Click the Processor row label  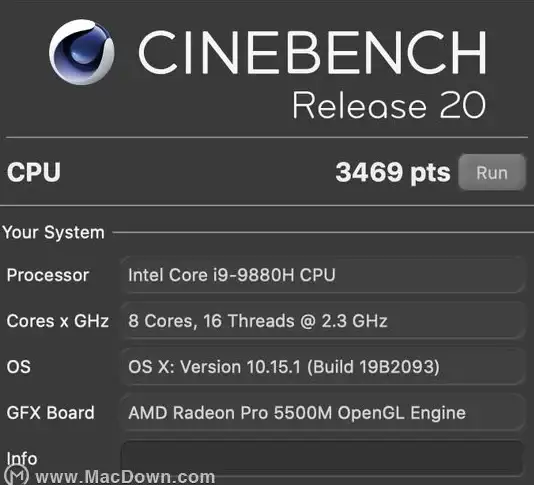point(48,275)
